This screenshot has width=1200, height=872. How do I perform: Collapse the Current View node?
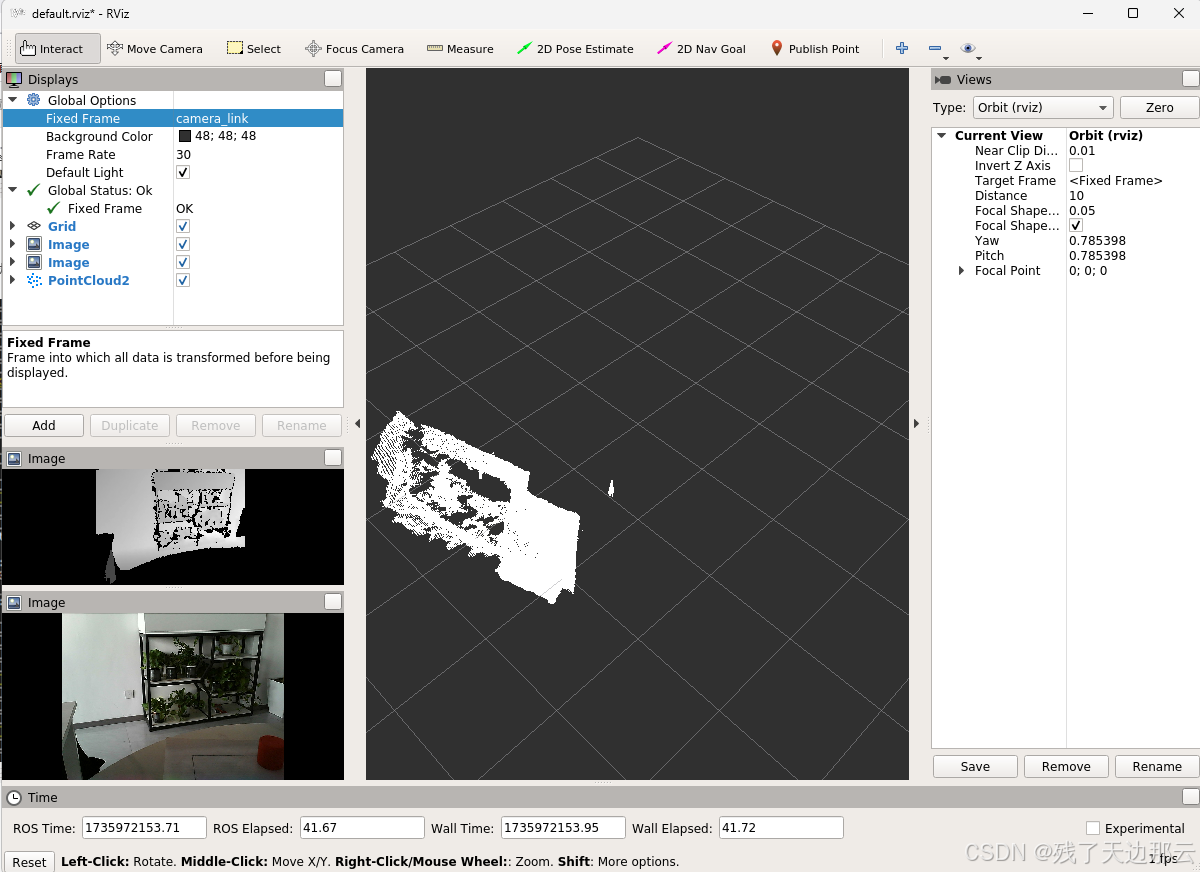coord(942,135)
